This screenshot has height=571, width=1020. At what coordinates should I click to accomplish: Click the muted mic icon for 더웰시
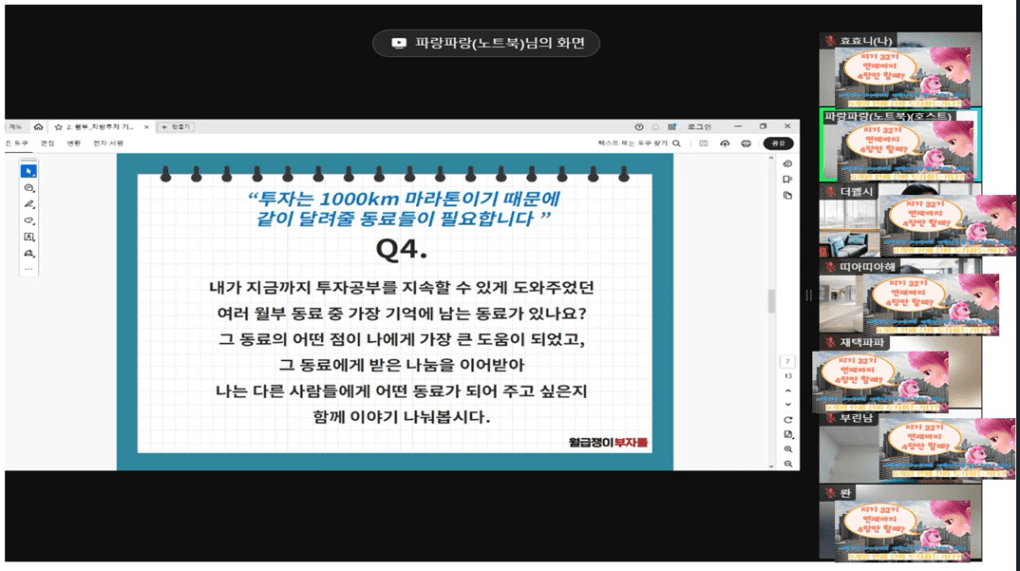[830, 191]
